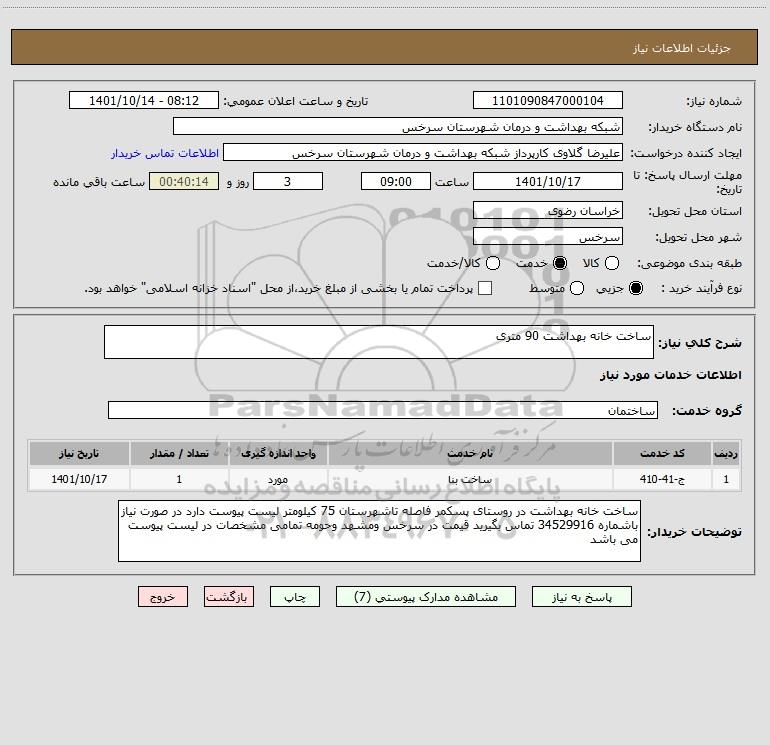
Task: Select the متوسط purchase type radio
Action: 577,288
